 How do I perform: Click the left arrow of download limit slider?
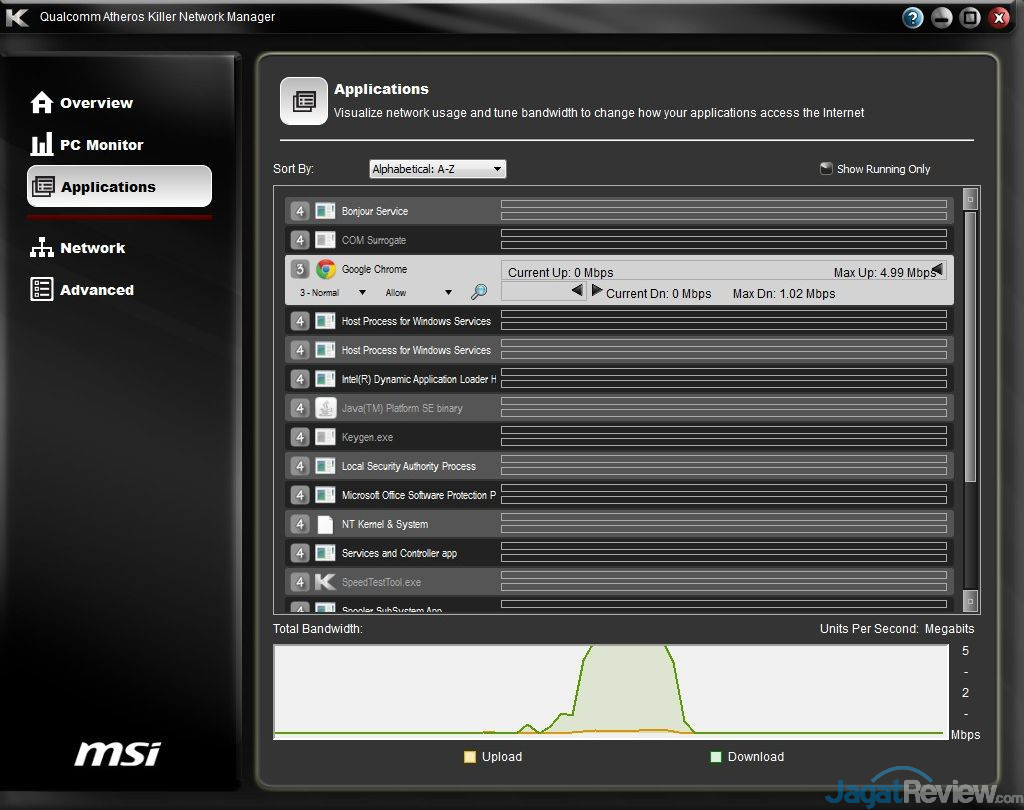(x=577, y=291)
